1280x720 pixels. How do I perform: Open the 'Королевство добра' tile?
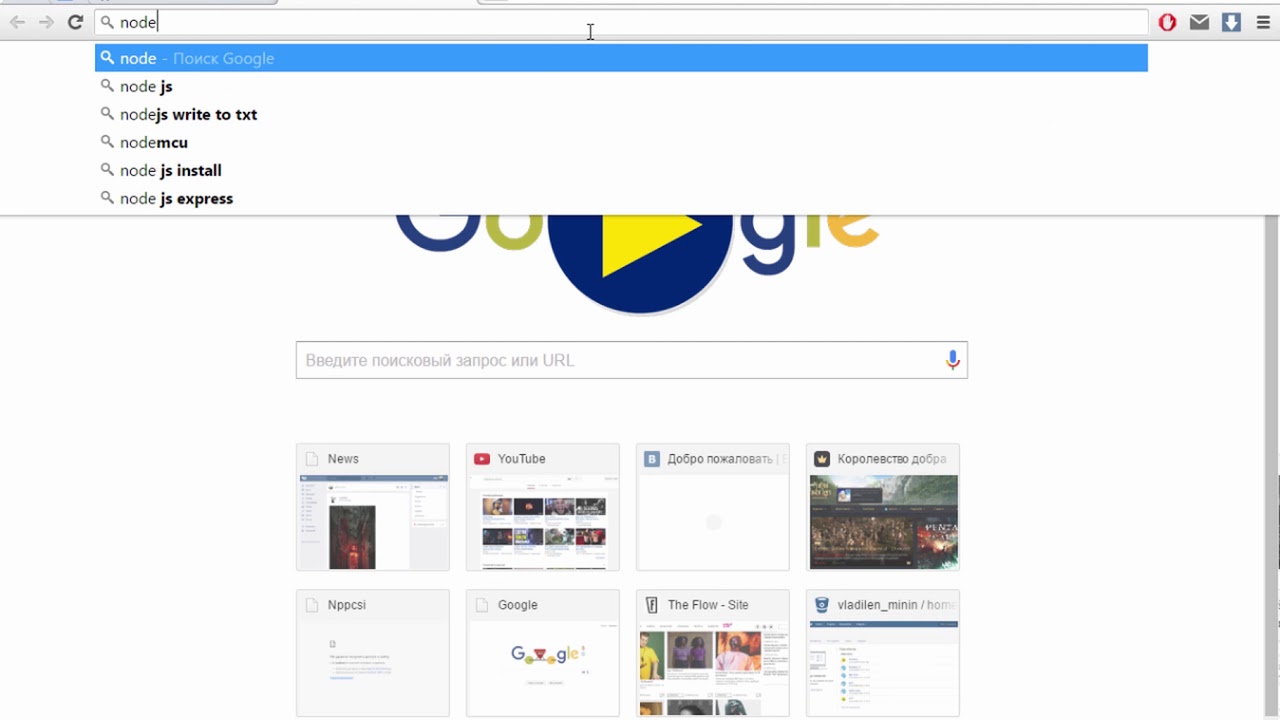pyautogui.click(x=883, y=507)
